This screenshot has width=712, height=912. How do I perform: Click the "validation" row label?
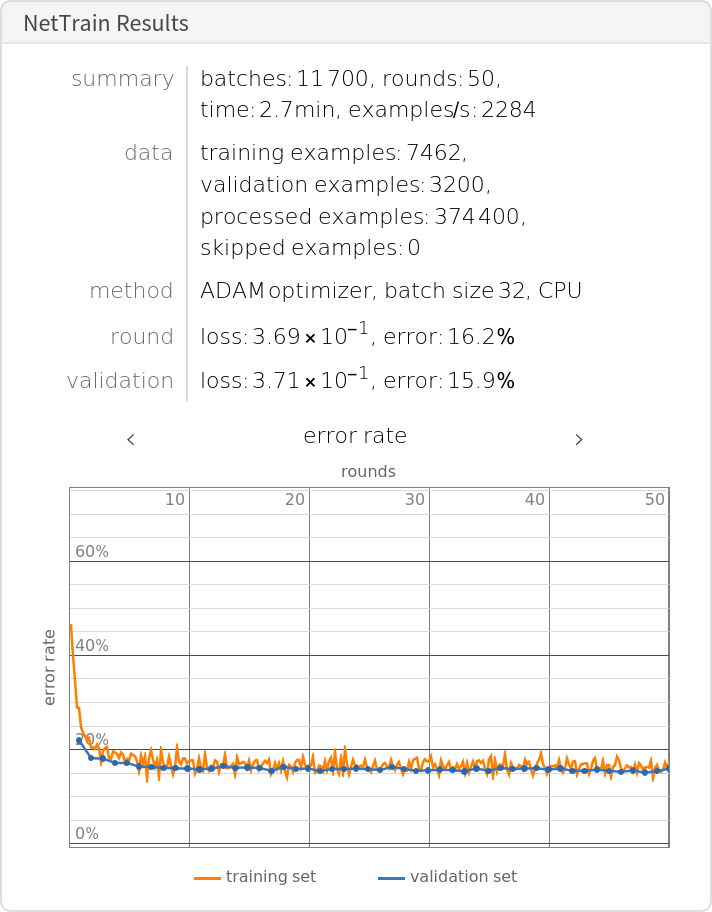(x=120, y=381)
